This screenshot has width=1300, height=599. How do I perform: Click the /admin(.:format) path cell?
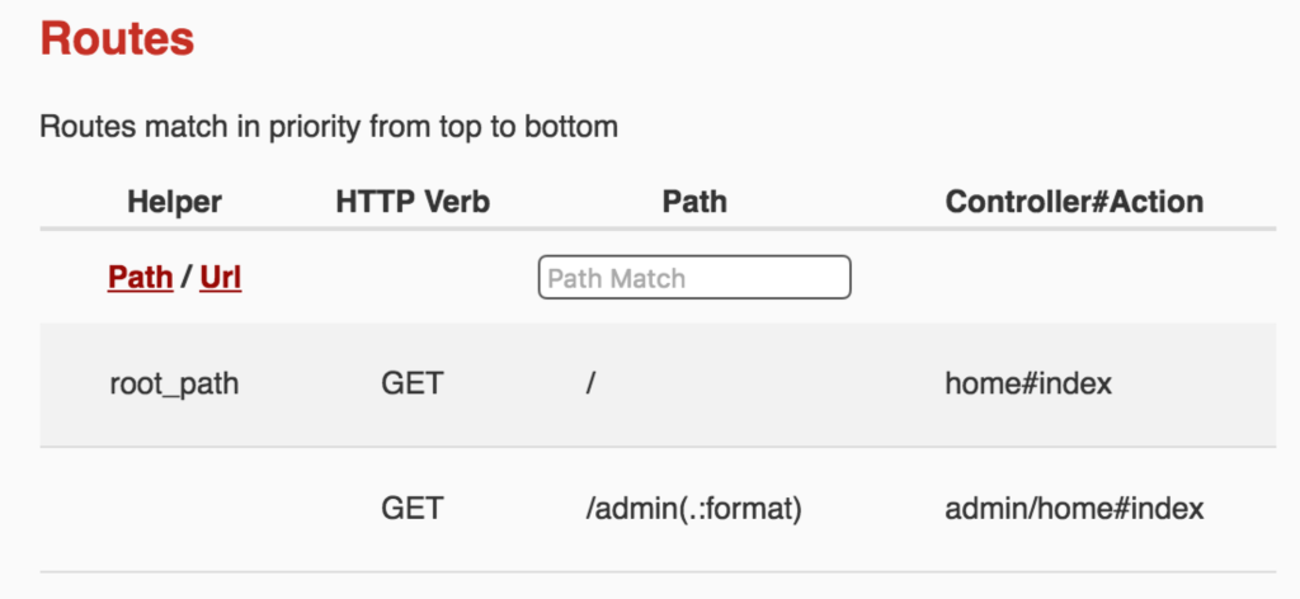point(694,509)
